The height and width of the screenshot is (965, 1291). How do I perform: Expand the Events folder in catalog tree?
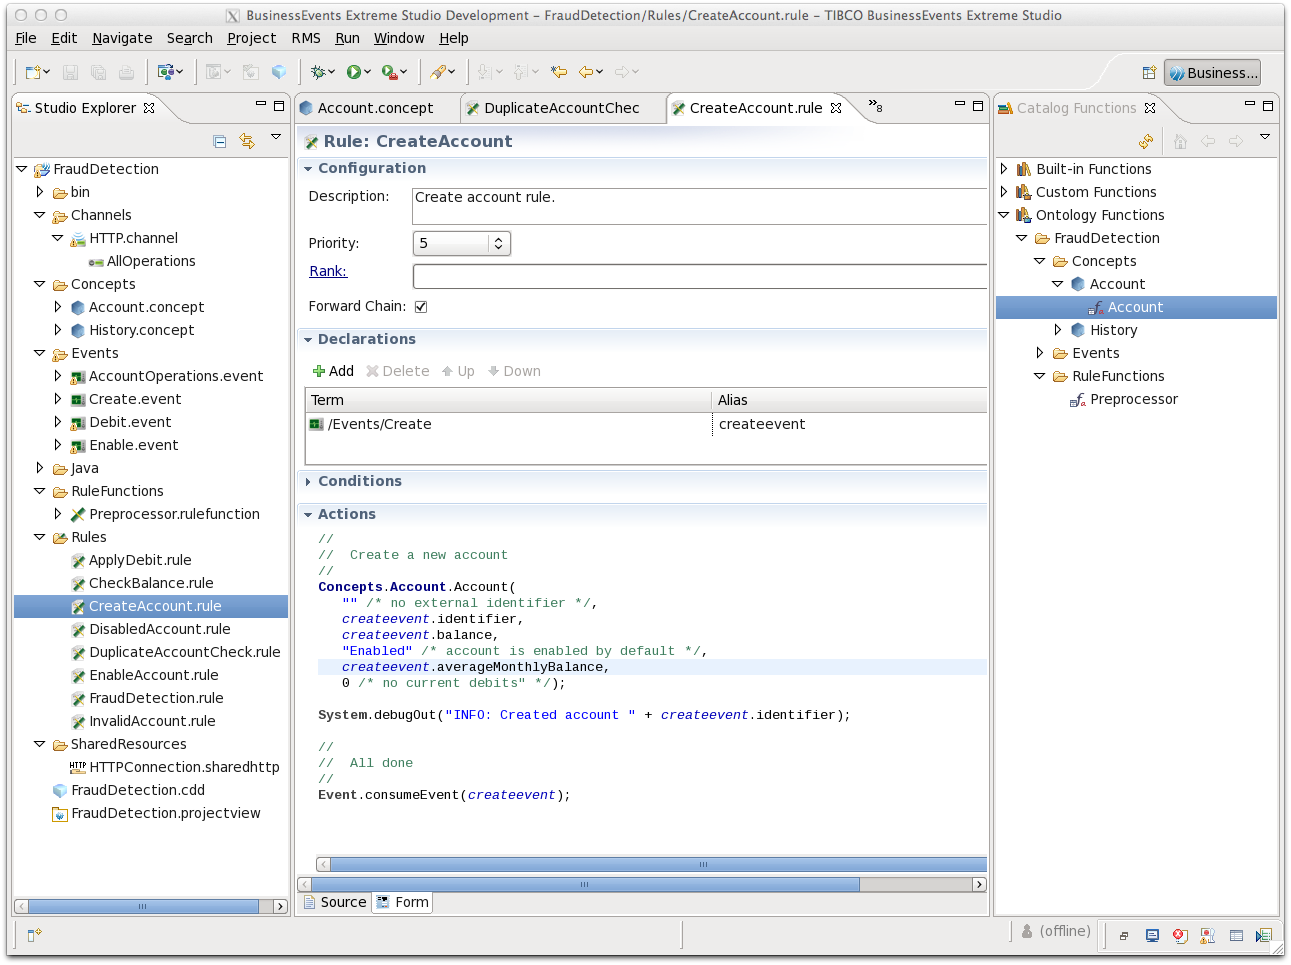pyautogui.click(x=1041, y=353)
